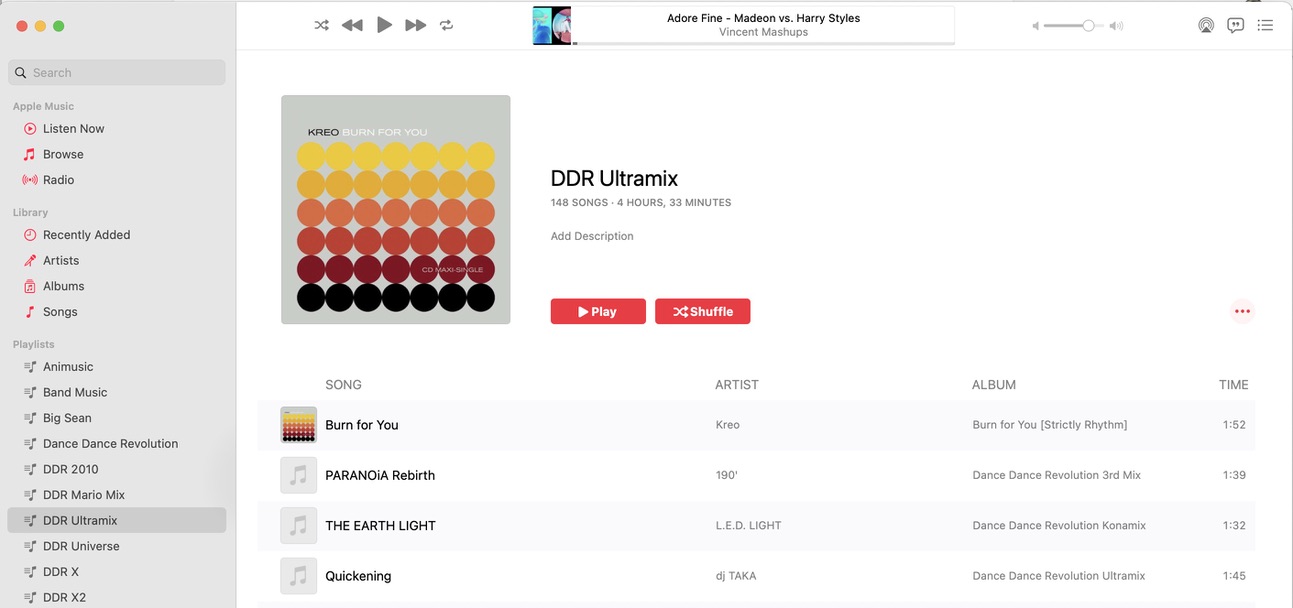Viewport: 1293px width, 608px height.
Task: Click THE EARTH LIGHT music note icon
Action: [x=299, y=526]
